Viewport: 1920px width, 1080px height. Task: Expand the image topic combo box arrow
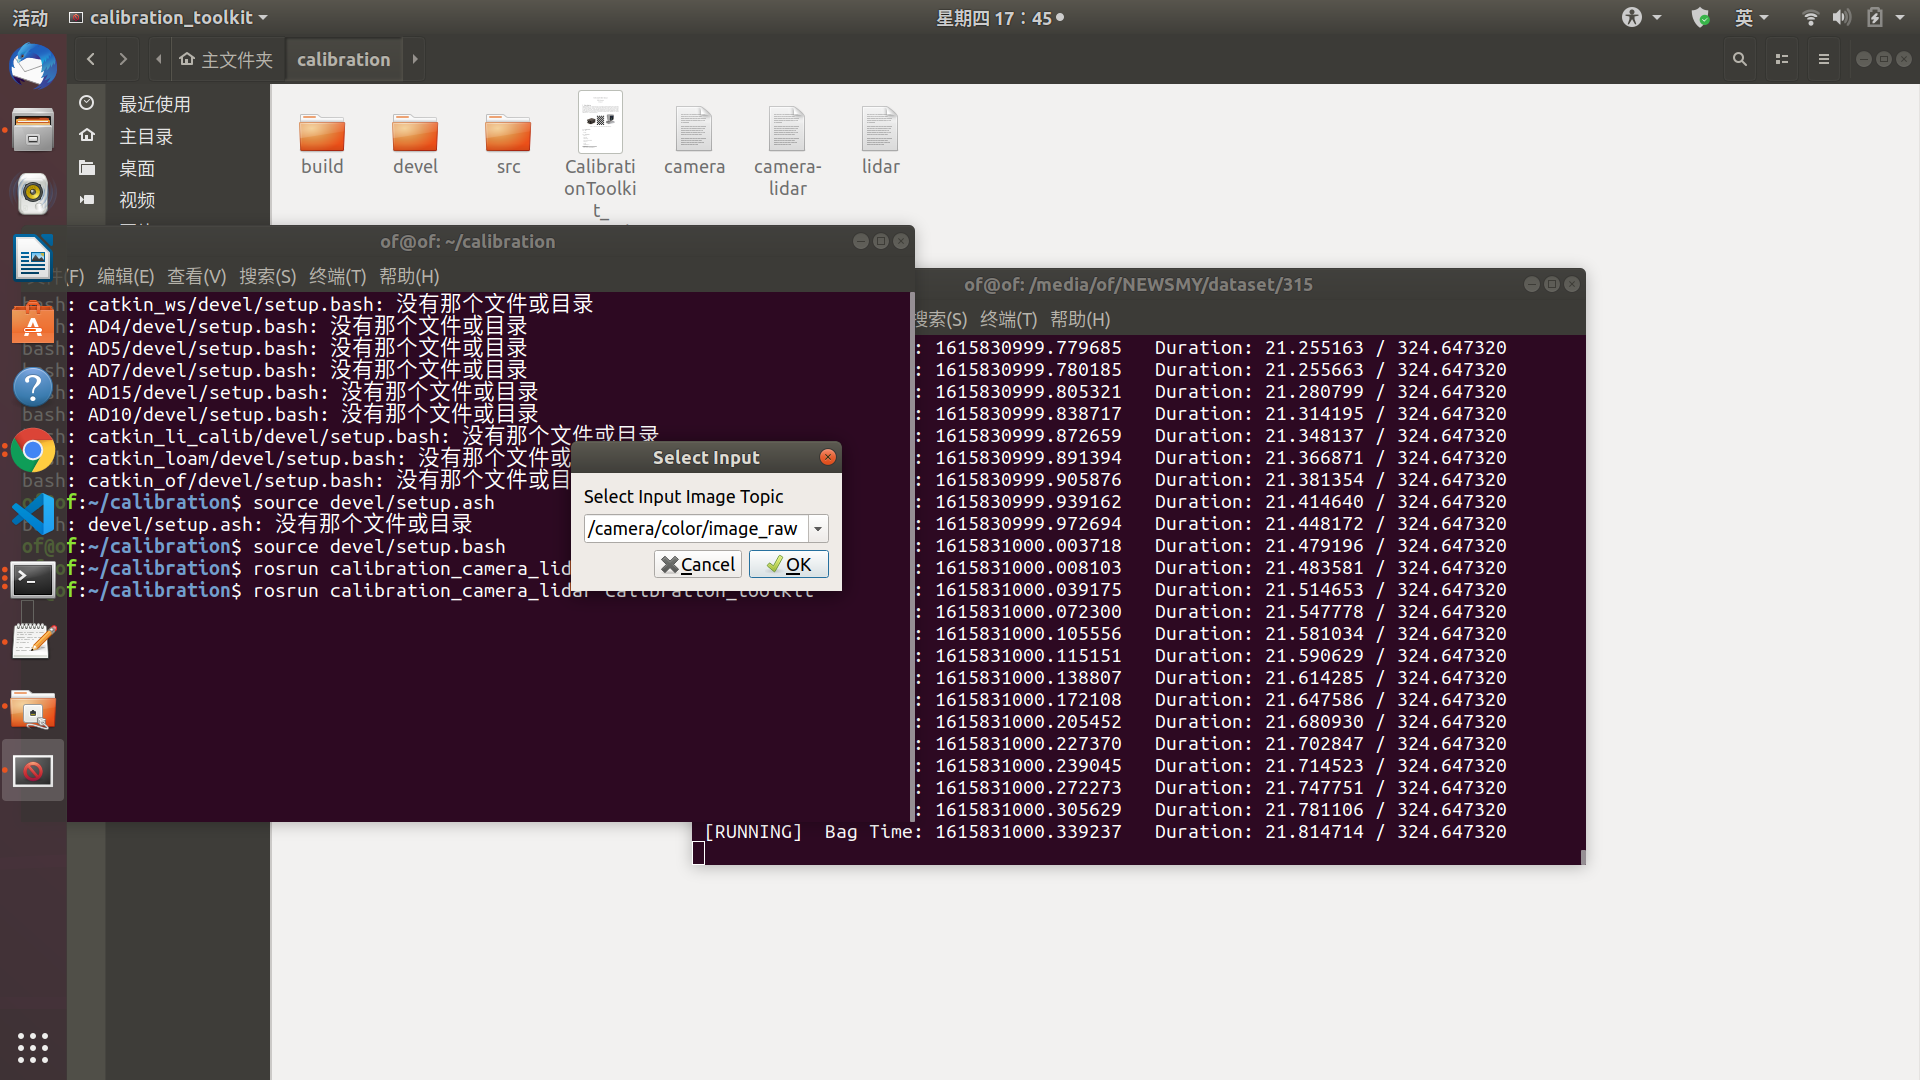(818, 528)
